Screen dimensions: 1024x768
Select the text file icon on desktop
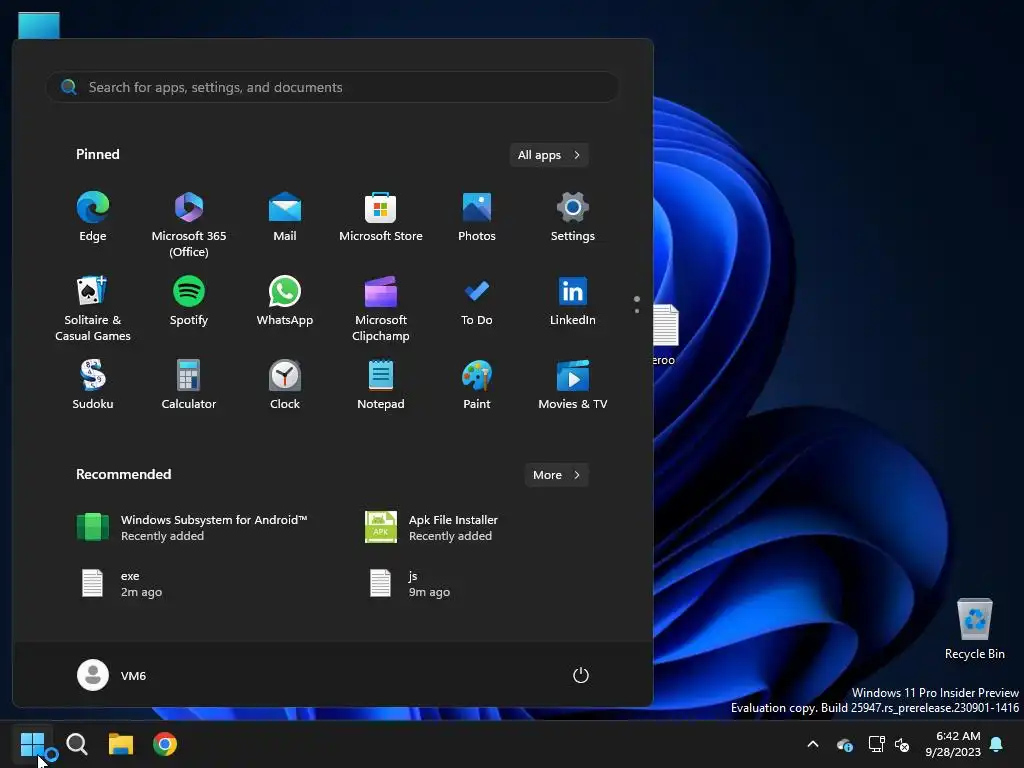665,334
